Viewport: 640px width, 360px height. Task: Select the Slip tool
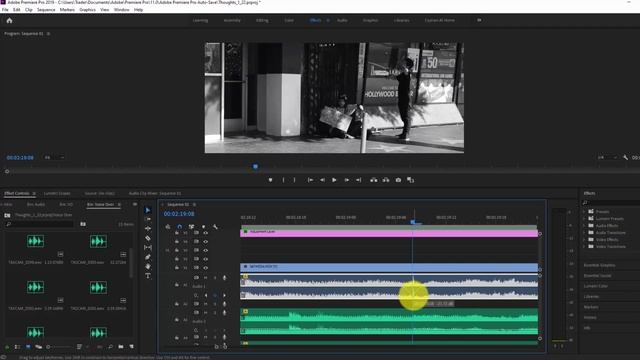pos(148,247)
